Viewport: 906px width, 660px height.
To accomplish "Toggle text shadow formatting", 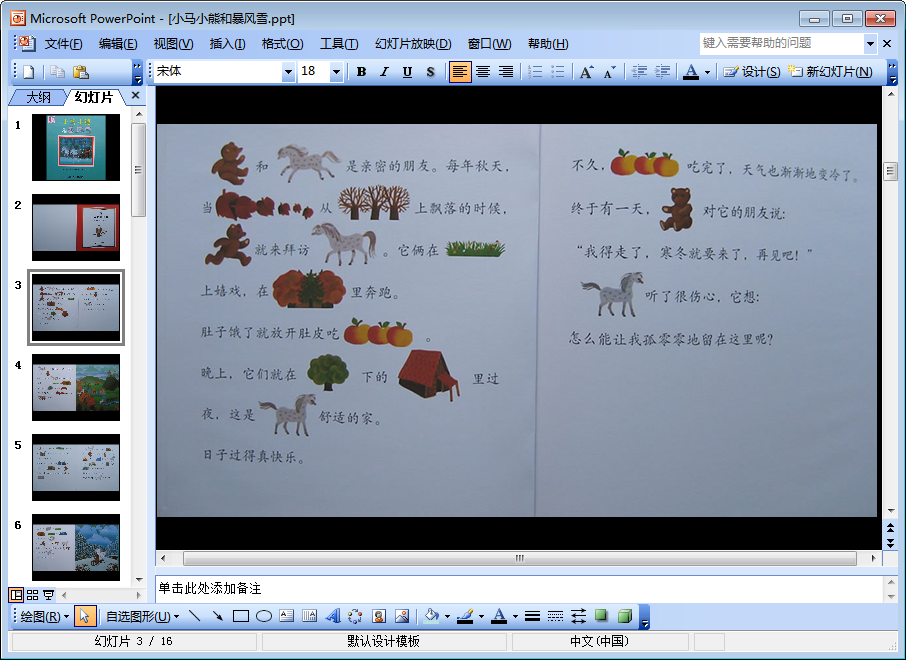I will pos(430,72).
